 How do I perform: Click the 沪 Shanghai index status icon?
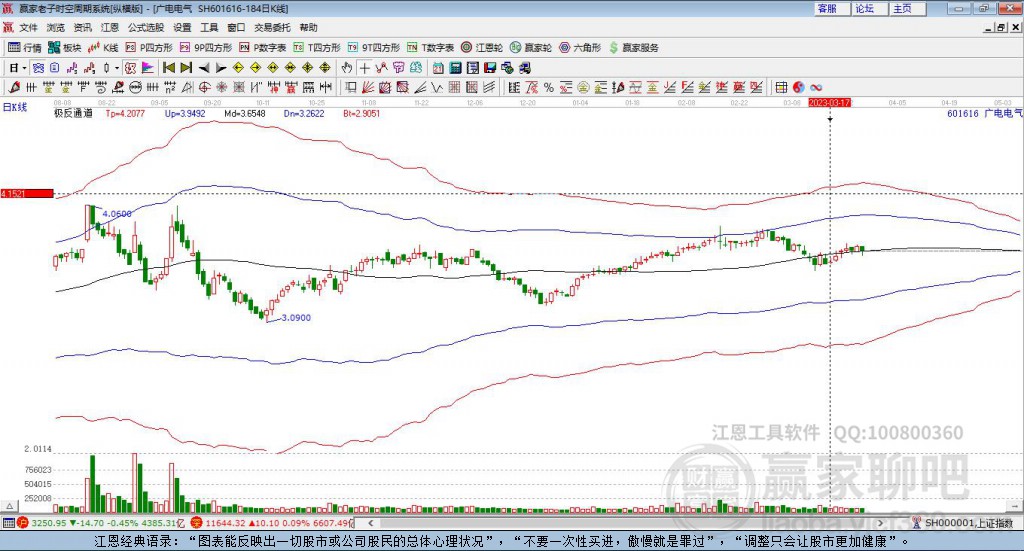pyautogui.click(x=23, y=522)
